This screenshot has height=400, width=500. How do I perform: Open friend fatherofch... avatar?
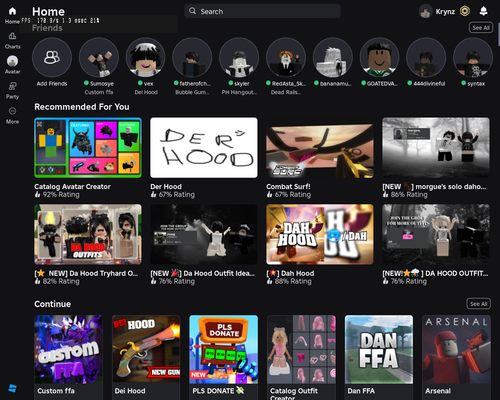pyautogui.click(x=192, y=57)
